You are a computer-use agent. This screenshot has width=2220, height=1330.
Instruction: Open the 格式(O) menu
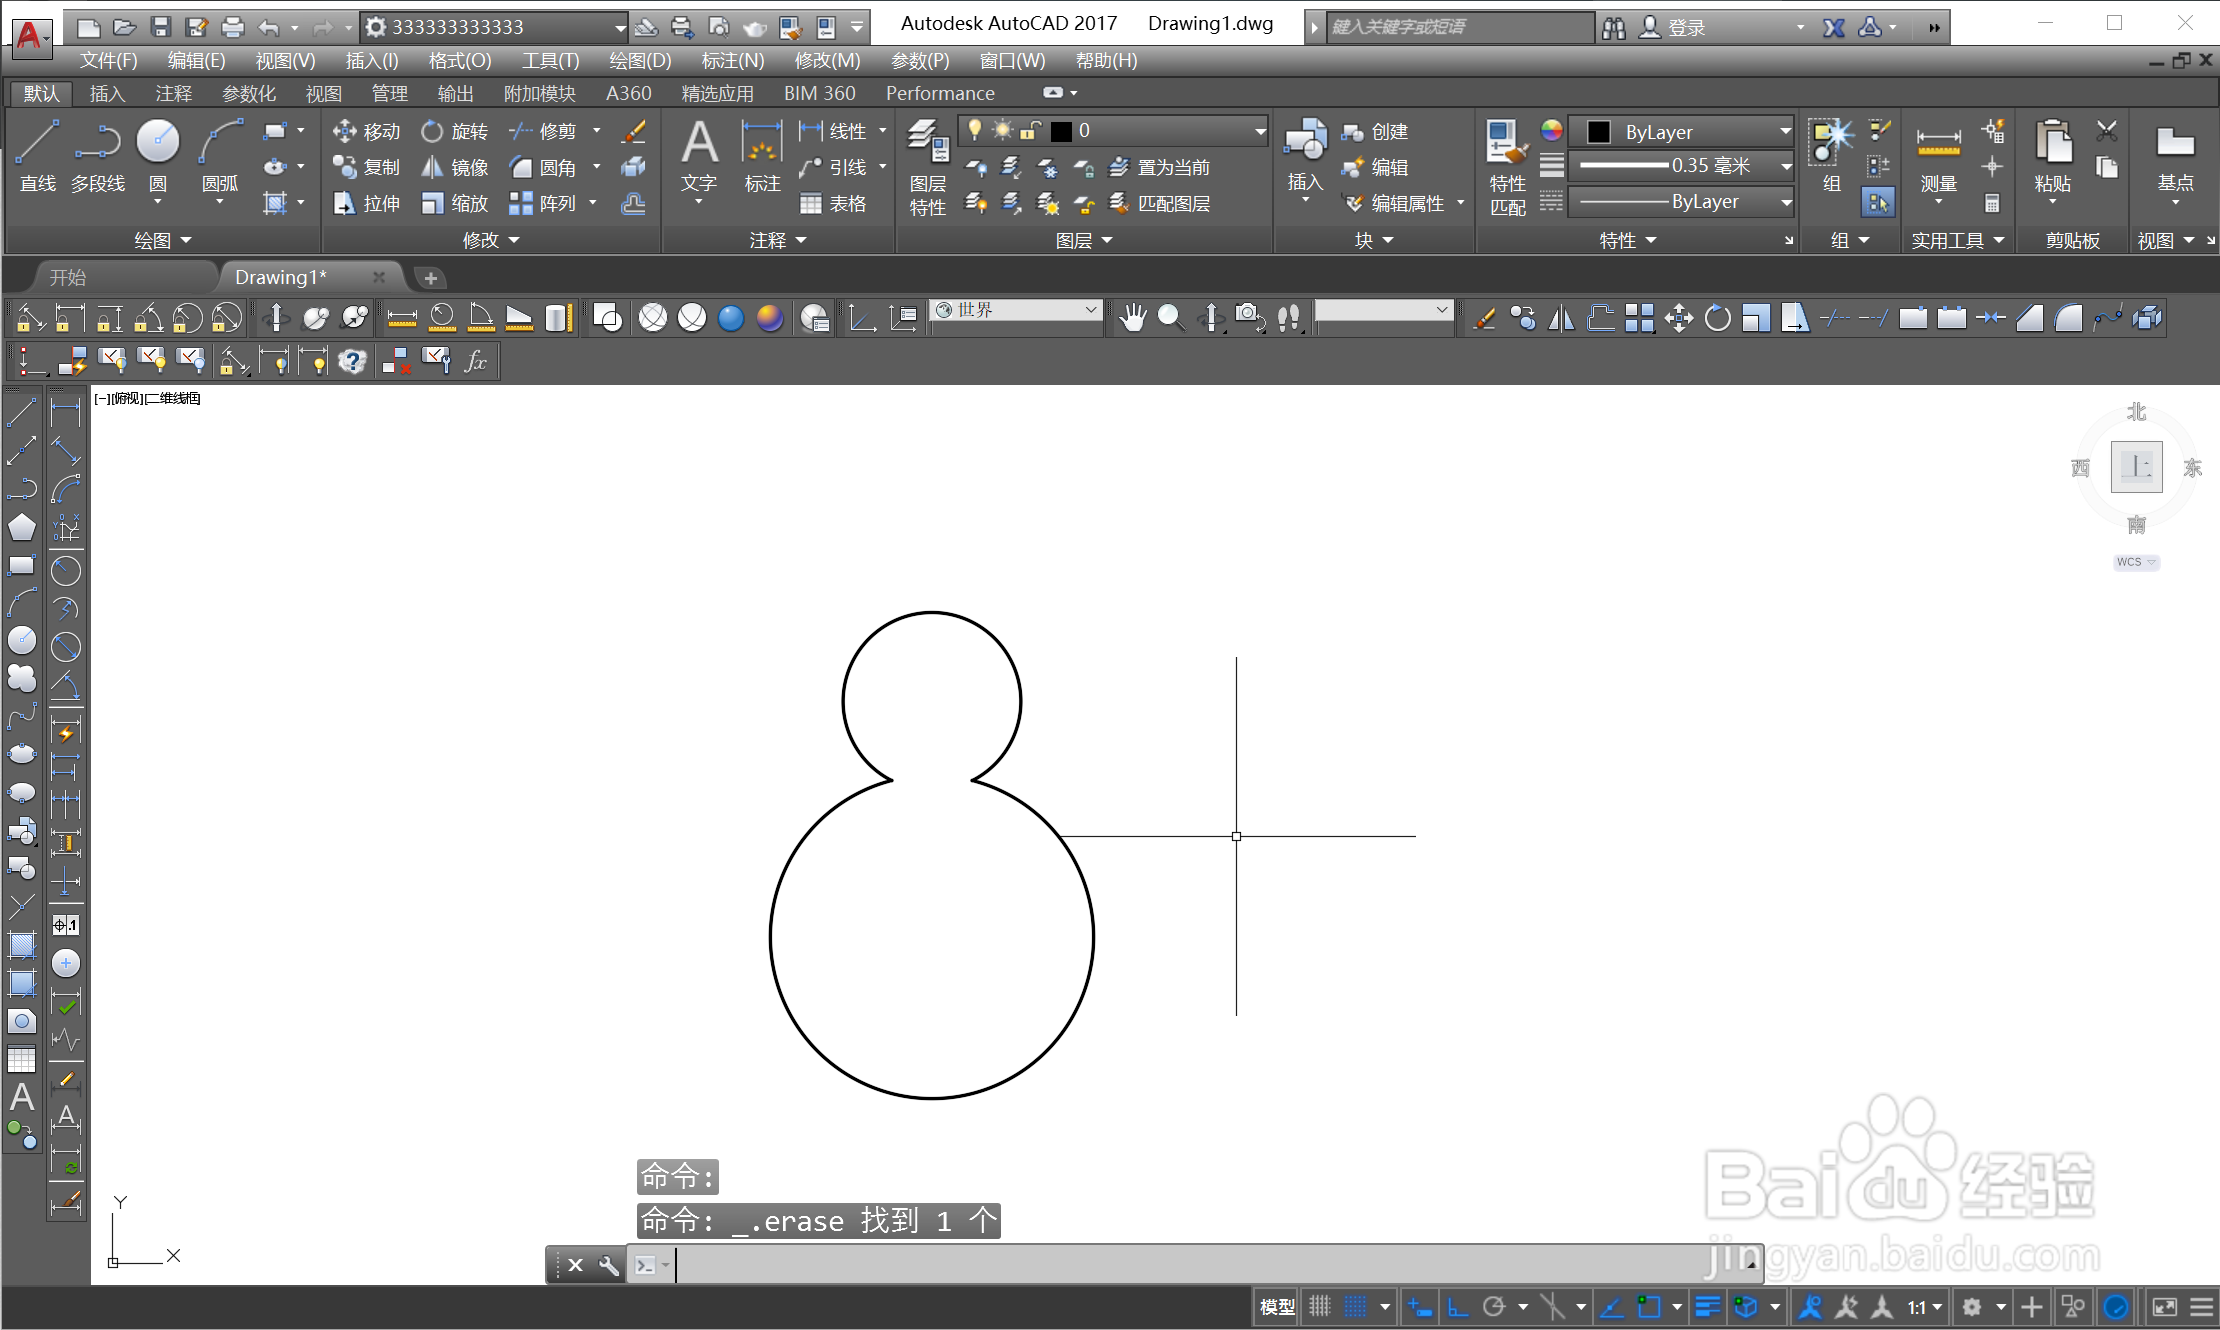(459, 61)
